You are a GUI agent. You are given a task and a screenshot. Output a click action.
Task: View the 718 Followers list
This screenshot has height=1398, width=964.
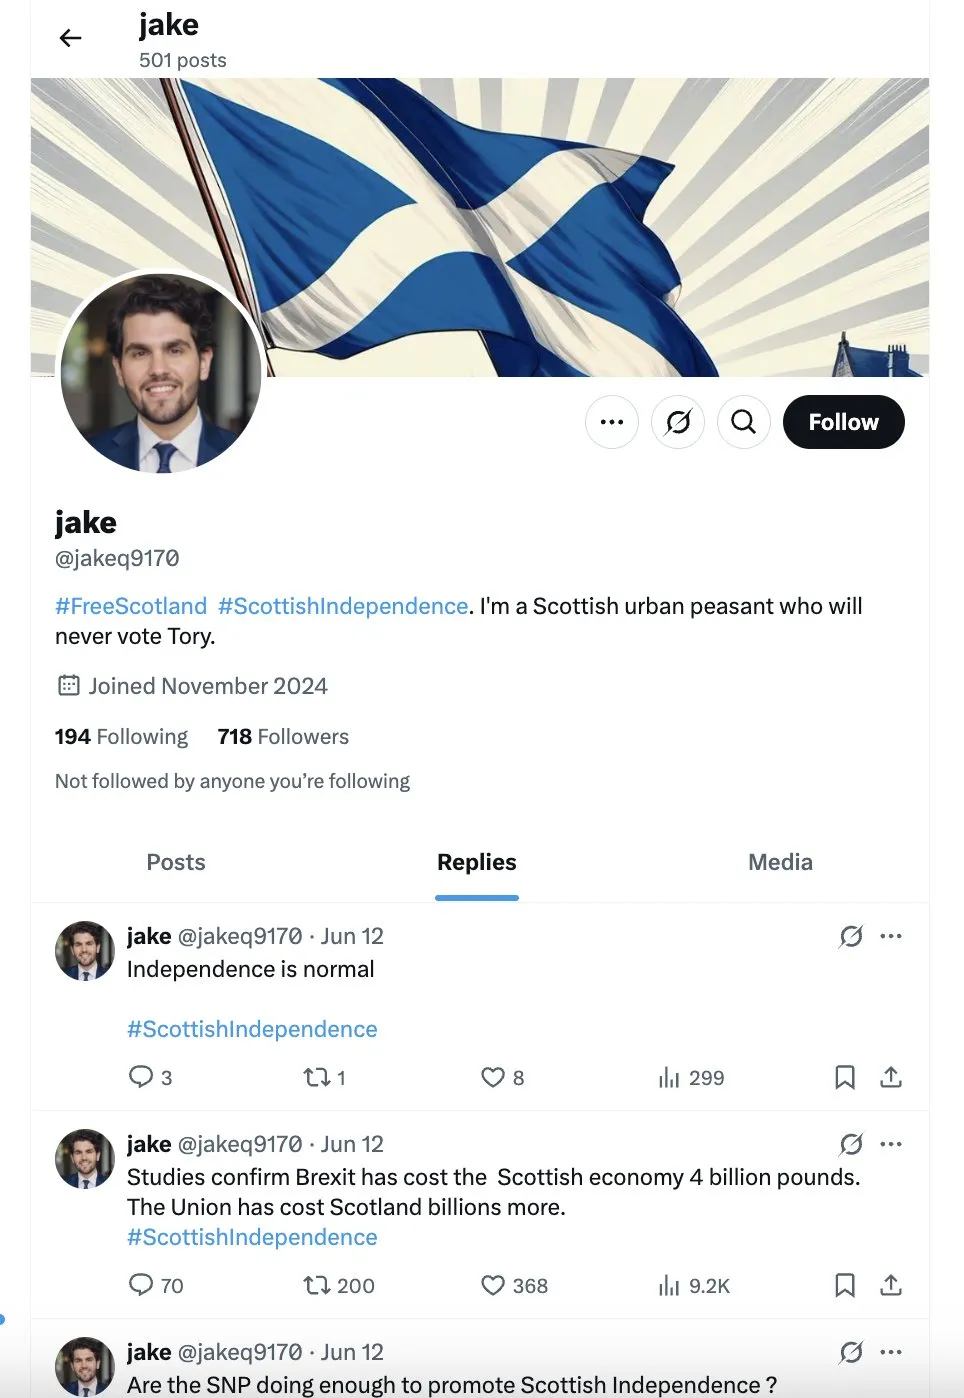283,737
